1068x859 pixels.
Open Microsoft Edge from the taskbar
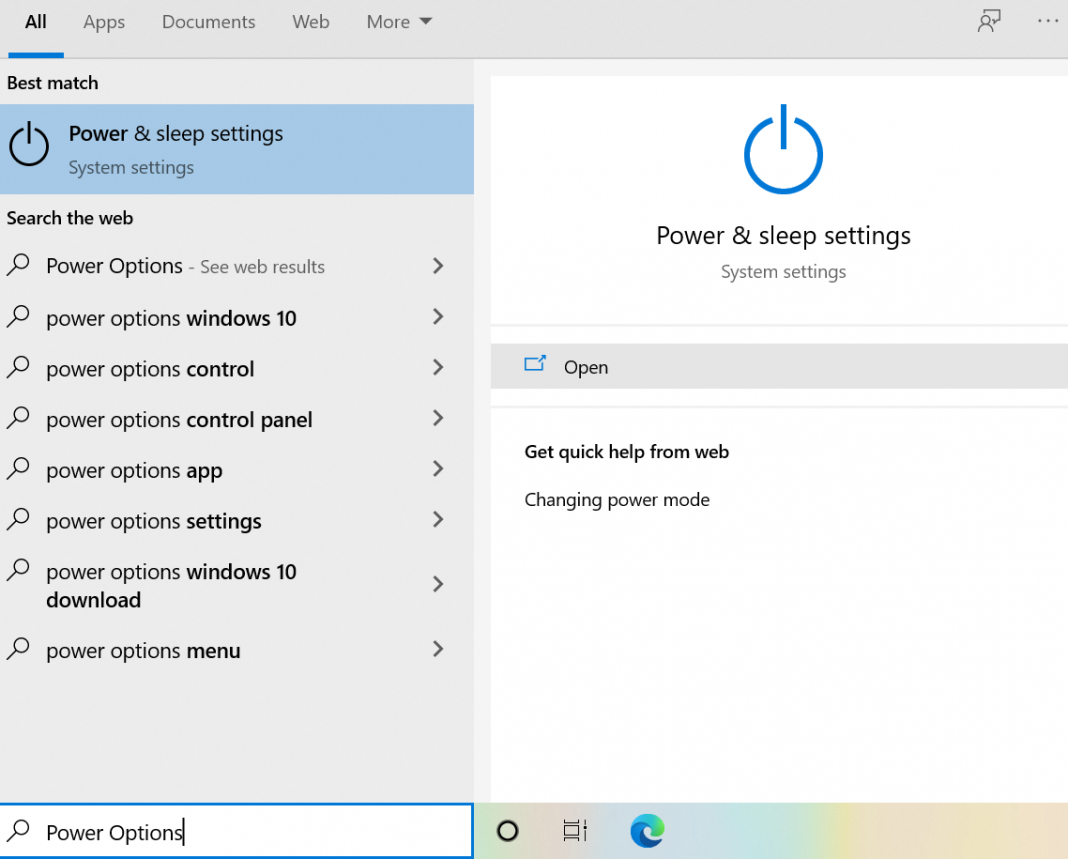(x=647, y=830)
